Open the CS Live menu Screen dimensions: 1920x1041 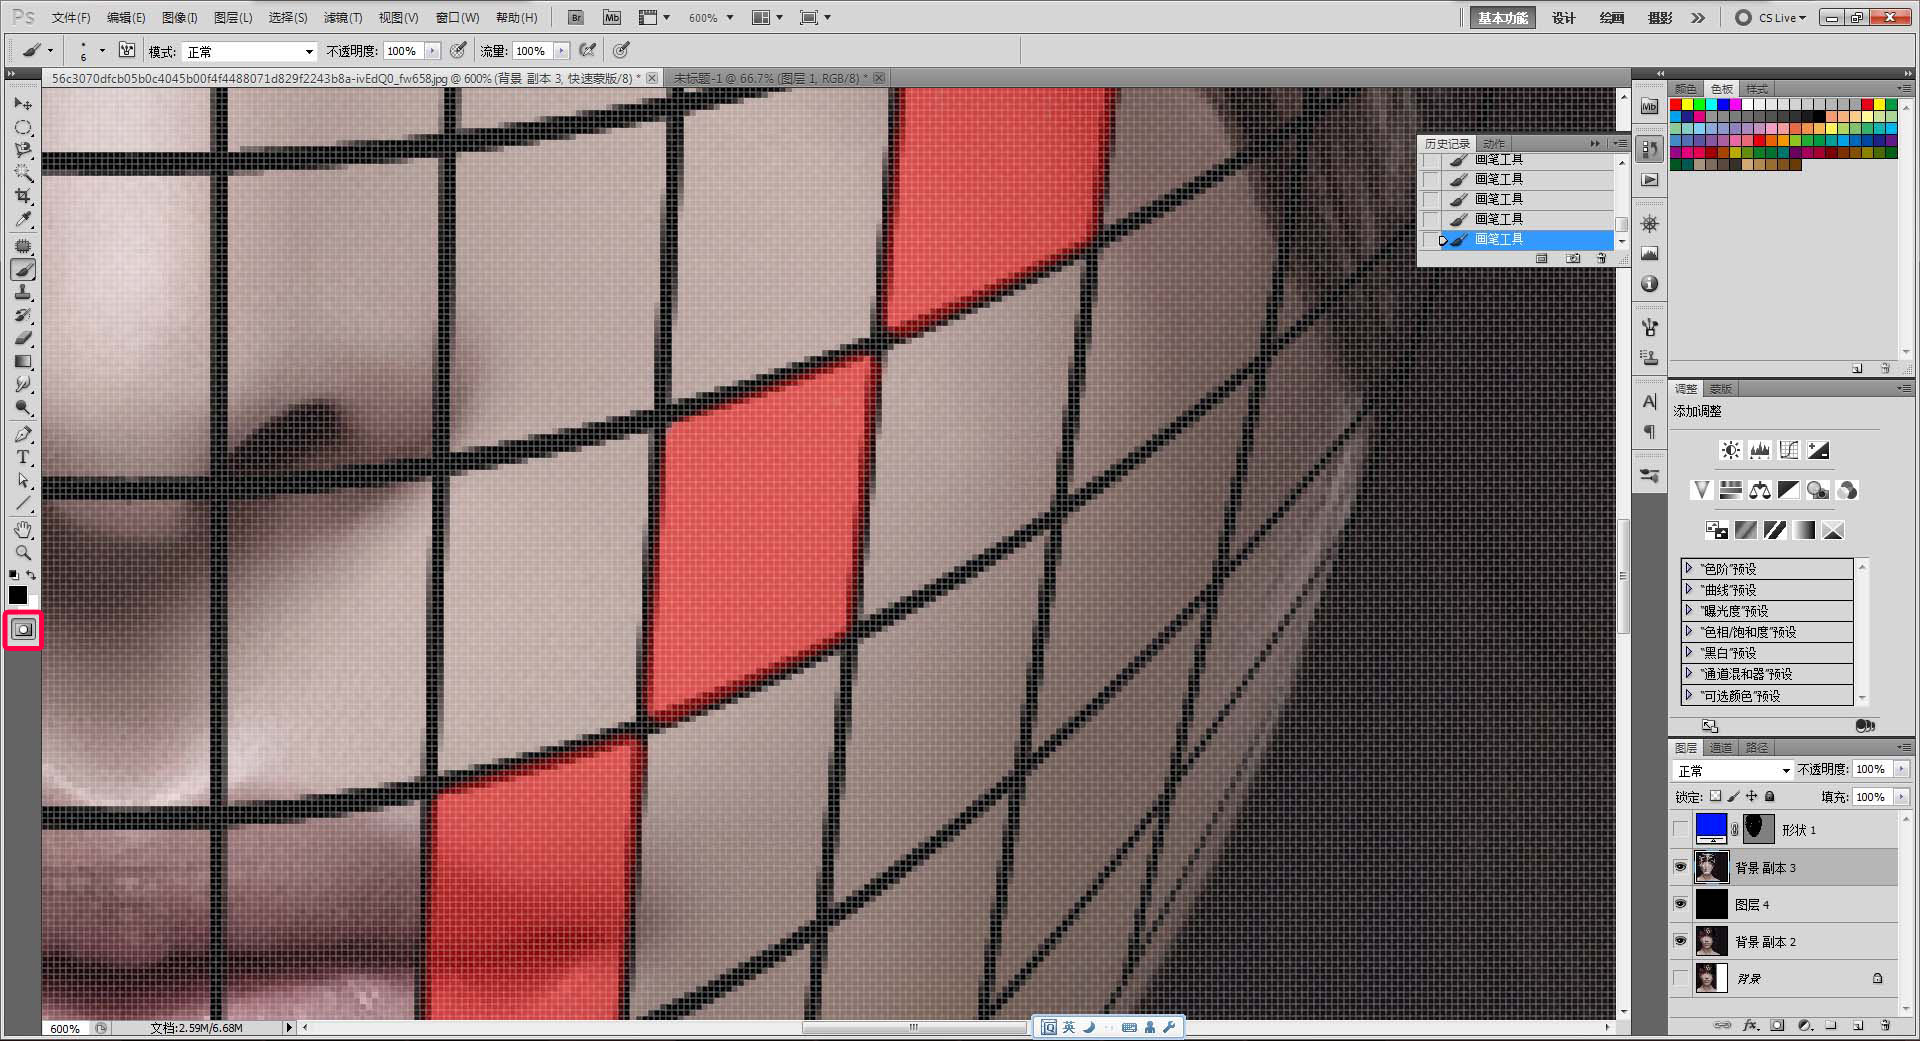(1771, 18)
